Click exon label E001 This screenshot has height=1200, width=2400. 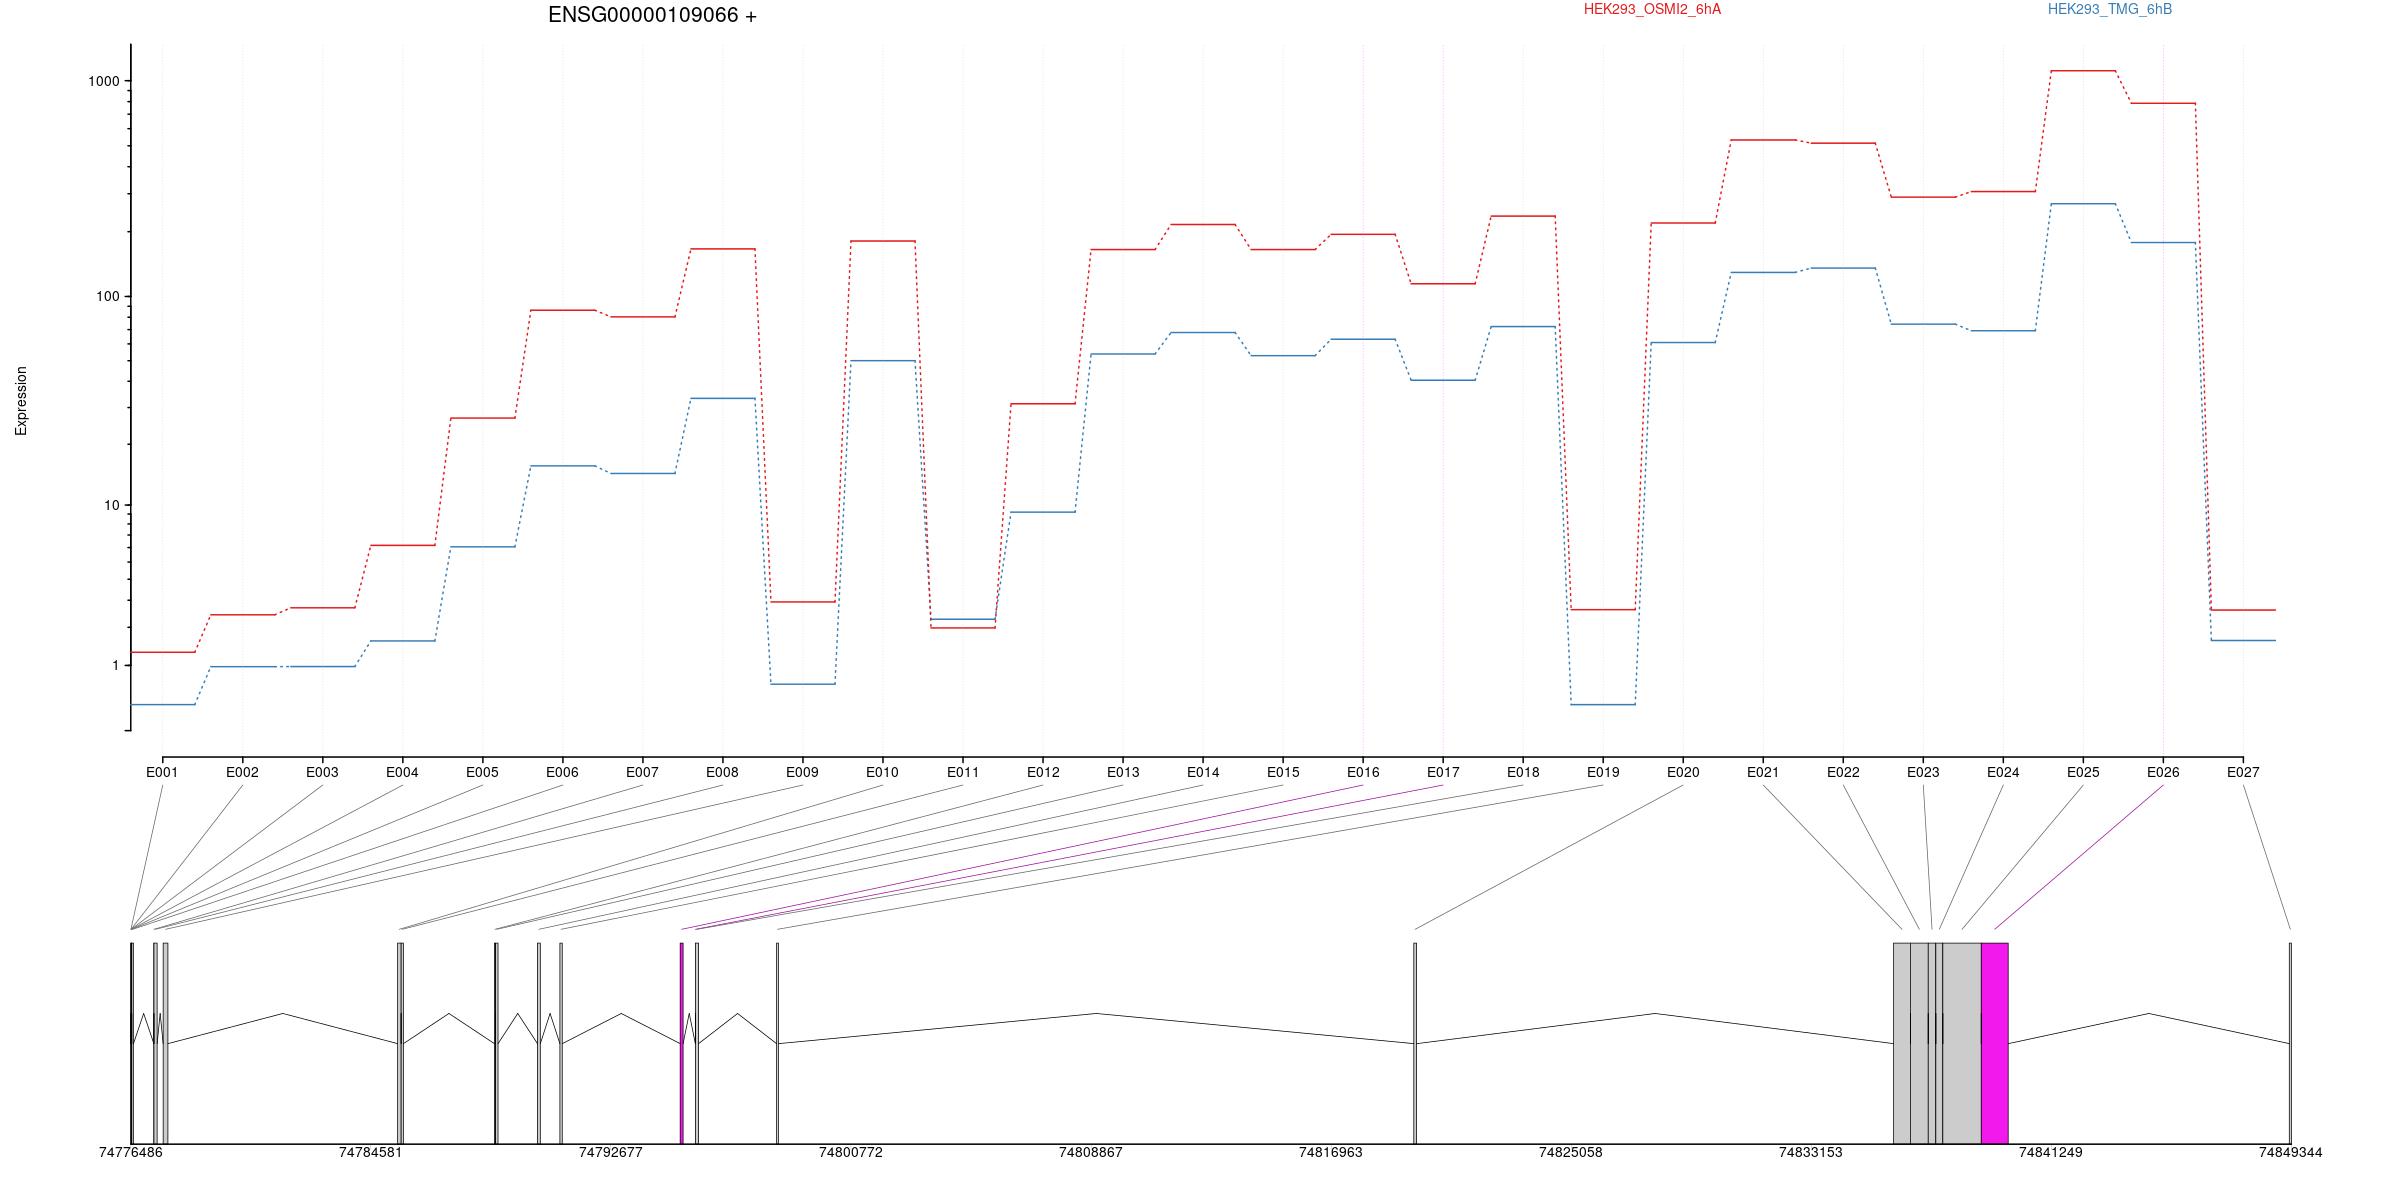162,773
